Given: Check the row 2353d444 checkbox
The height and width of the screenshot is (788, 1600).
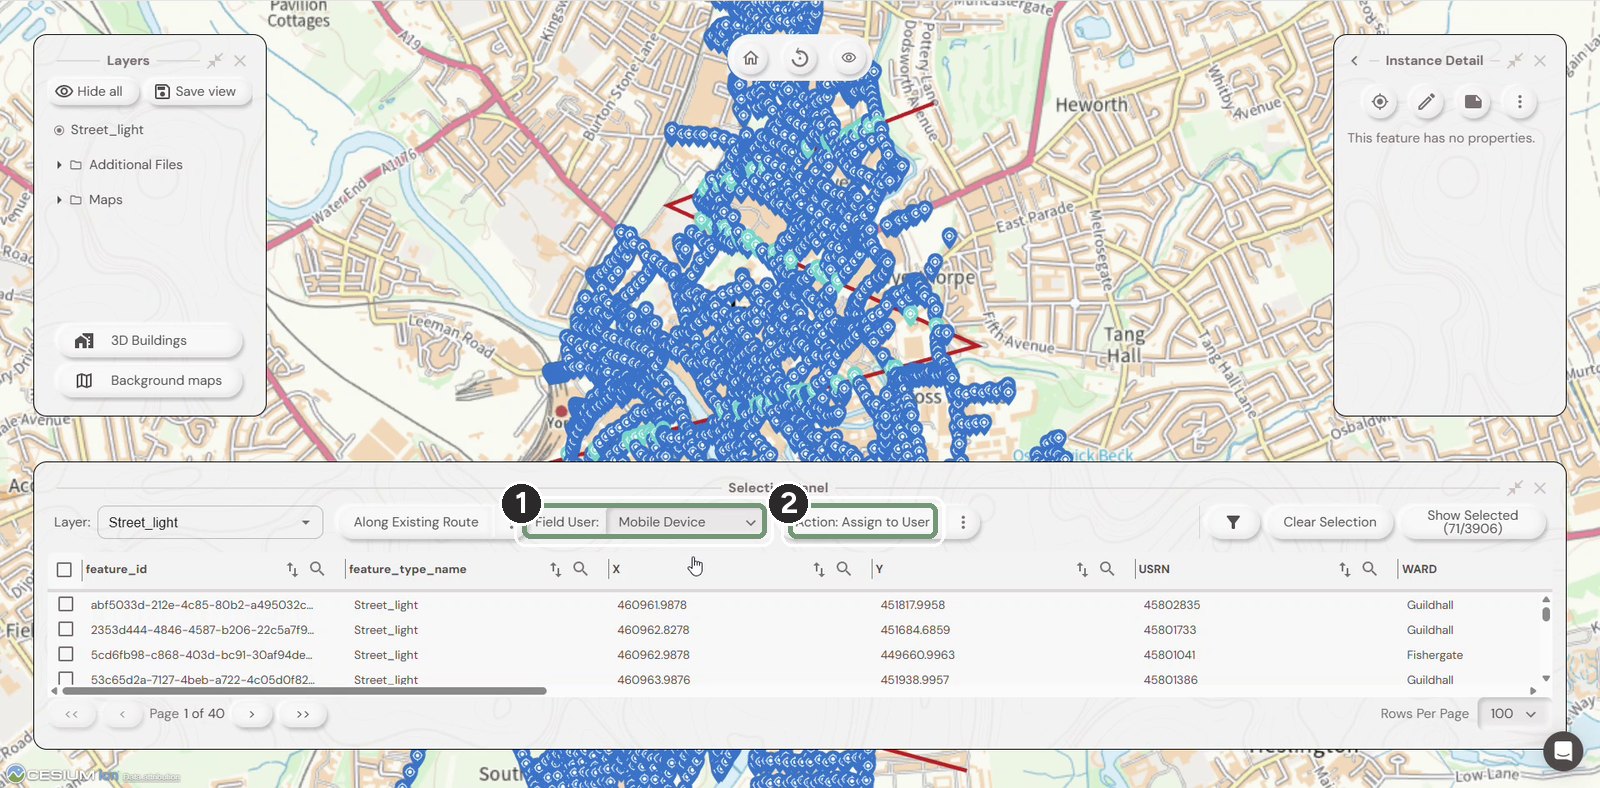Looking at the screenshot, I should tap(66, 629).
